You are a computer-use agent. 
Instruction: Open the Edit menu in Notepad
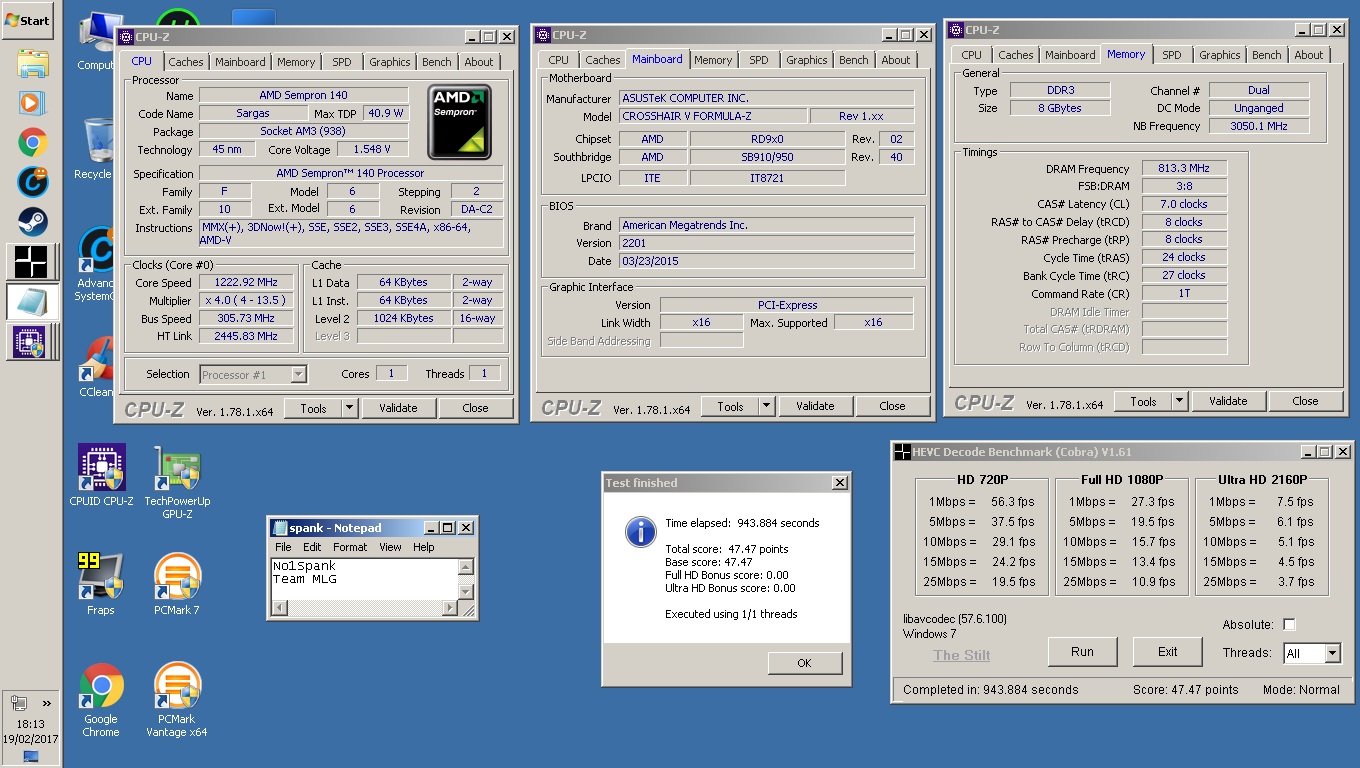pos(312,547)
